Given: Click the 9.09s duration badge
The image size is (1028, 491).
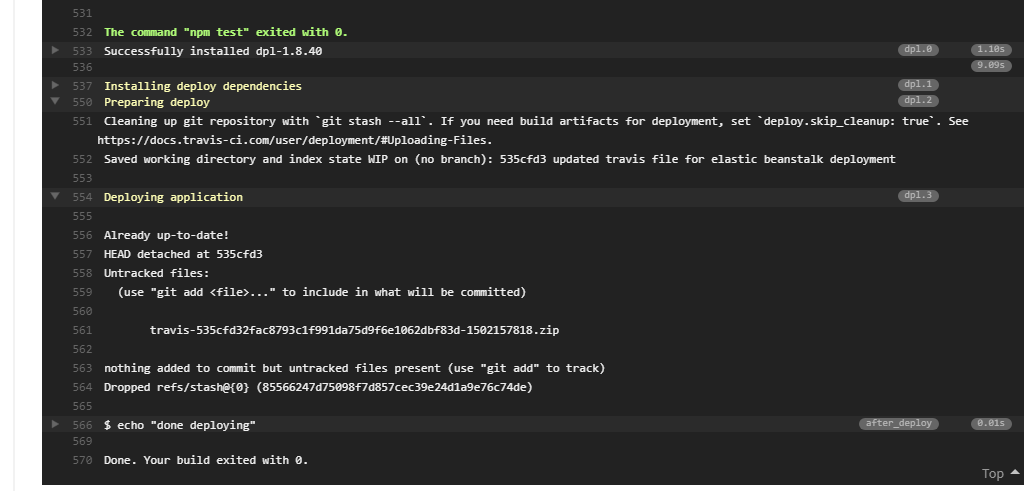Looking at the screenshot, I should coord(991,66).
